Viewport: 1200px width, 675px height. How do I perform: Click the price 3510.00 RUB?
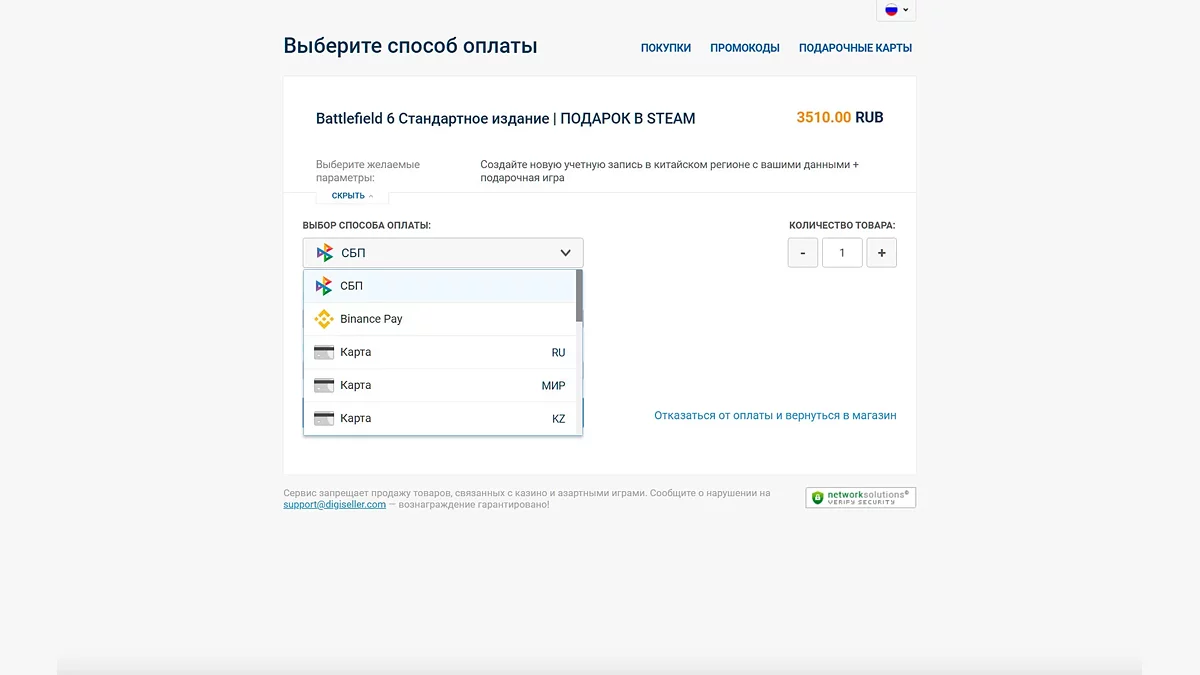[840, 117]
